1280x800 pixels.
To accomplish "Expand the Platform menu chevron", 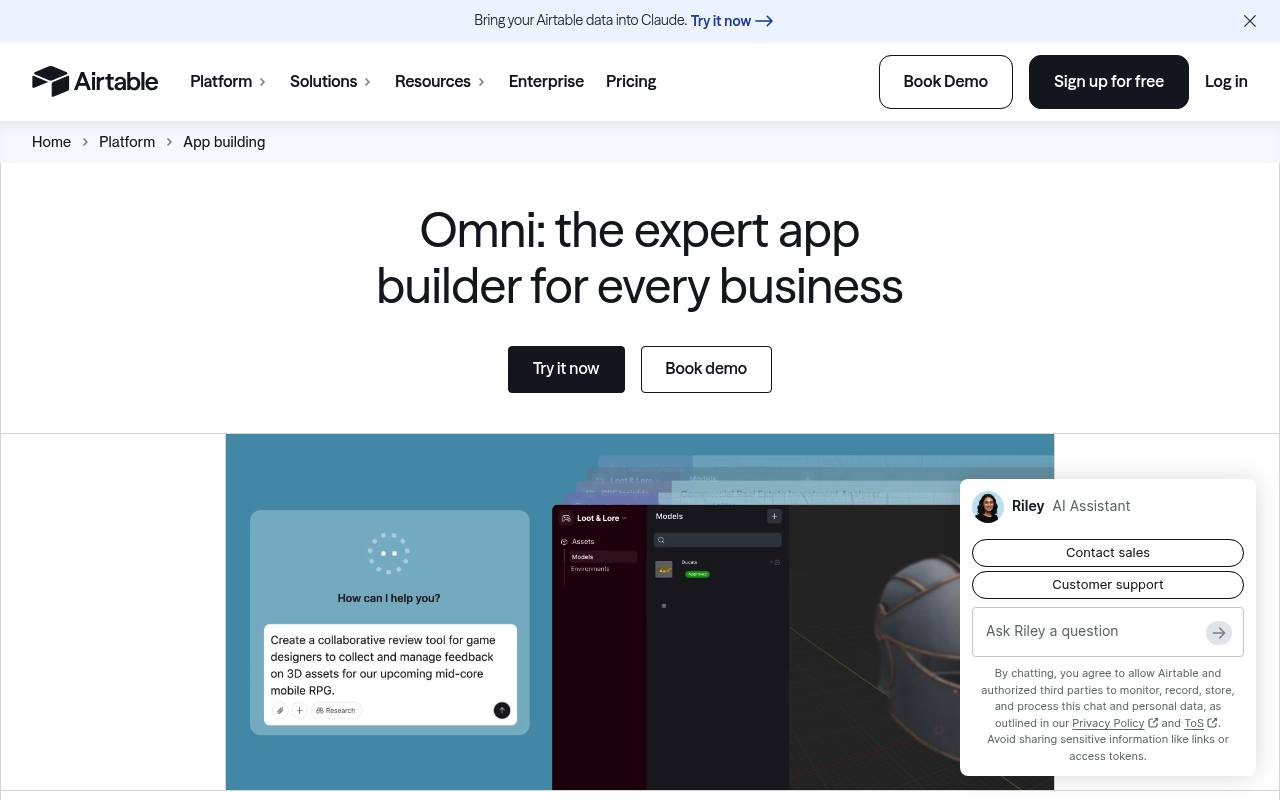I will (262, 82).
